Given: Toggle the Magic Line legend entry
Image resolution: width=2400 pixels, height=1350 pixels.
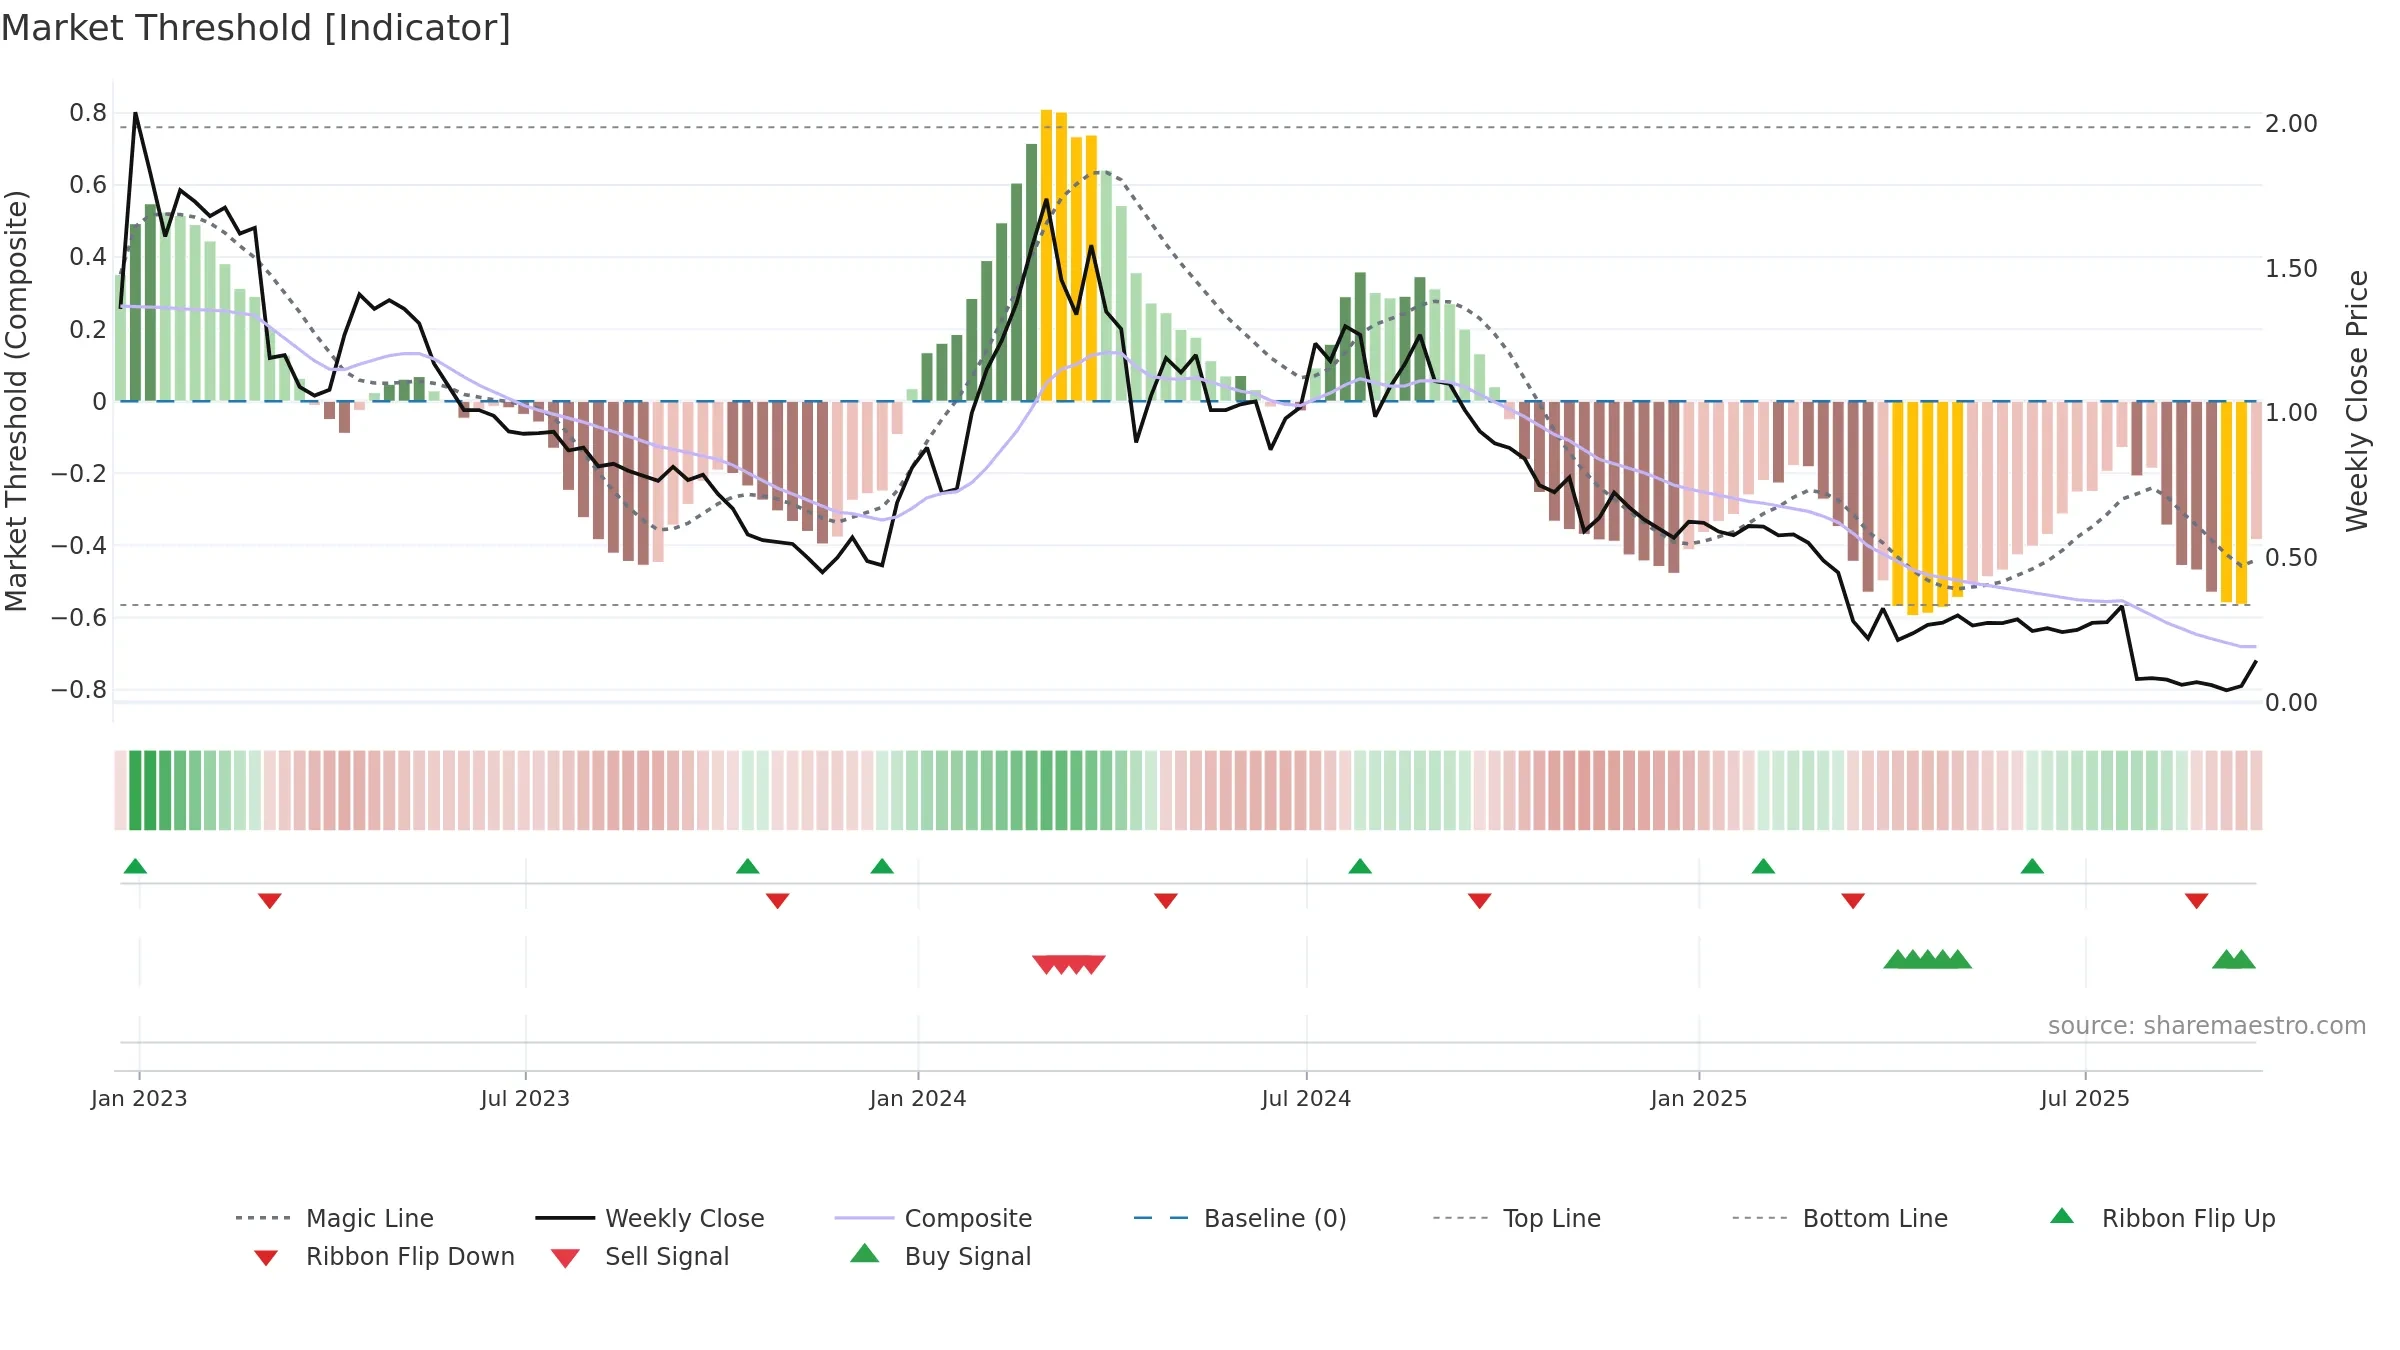Looking at the screenshot, I should (335, 1218).
